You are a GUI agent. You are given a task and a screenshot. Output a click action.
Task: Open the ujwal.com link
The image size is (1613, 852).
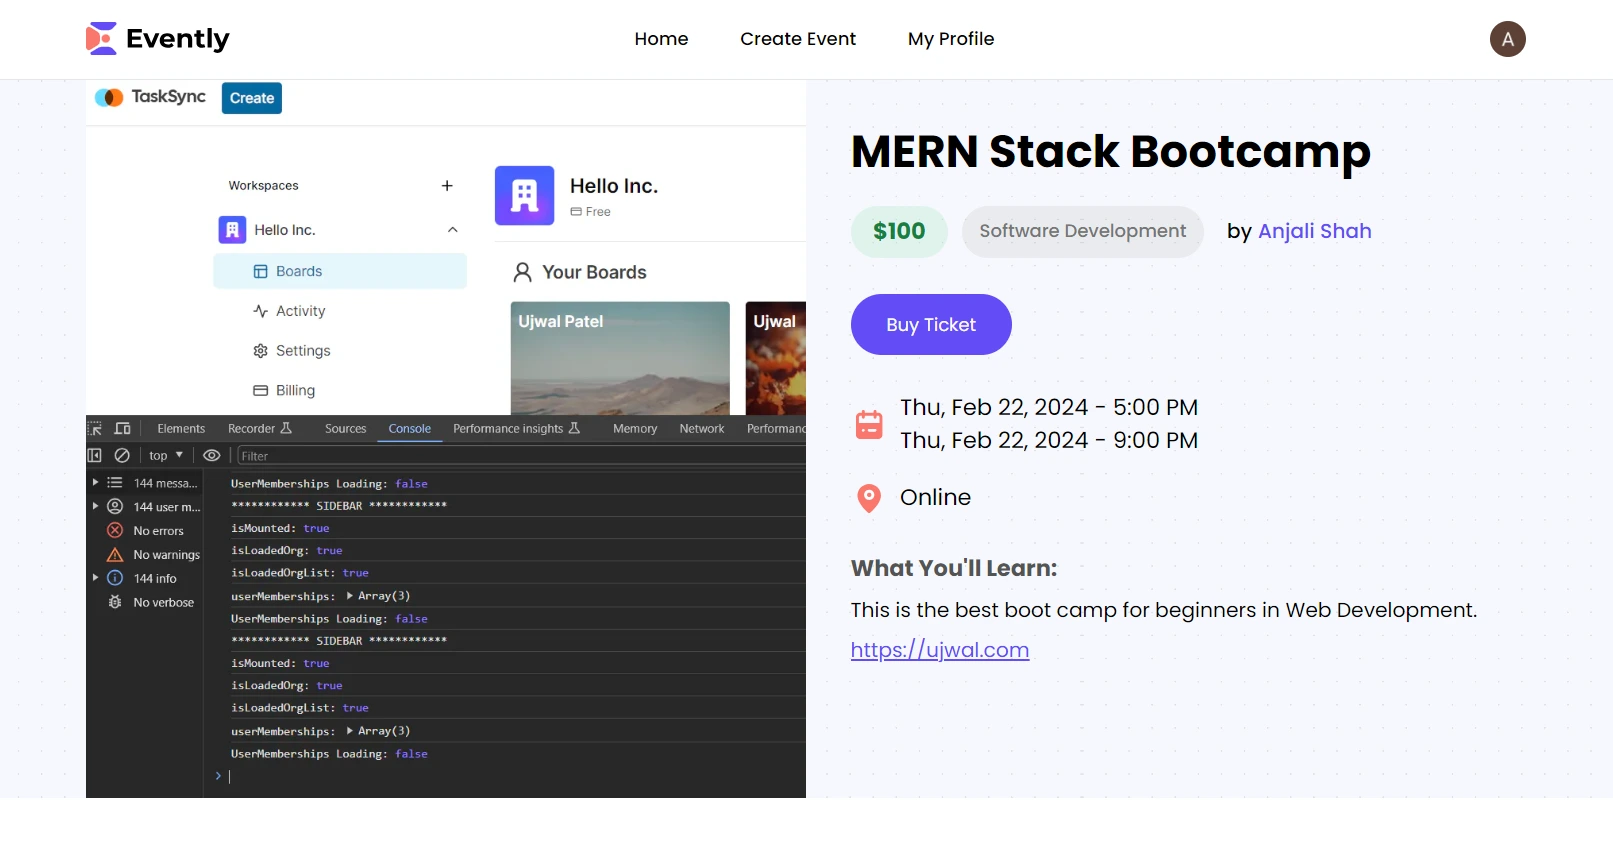[939, 650]
